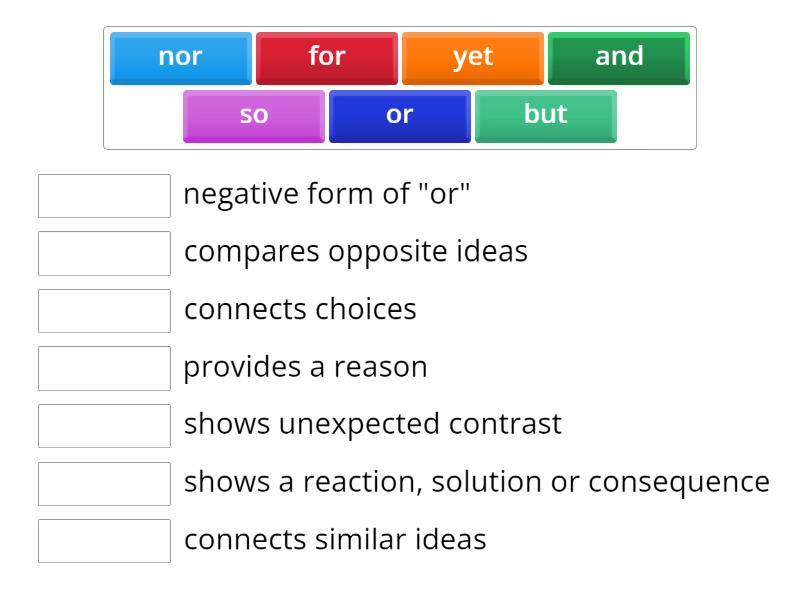Viewport: 800px width, 600px height.
Task: Select the "nor" word tile
Action: pyautogui.click(x=180, y=58)
